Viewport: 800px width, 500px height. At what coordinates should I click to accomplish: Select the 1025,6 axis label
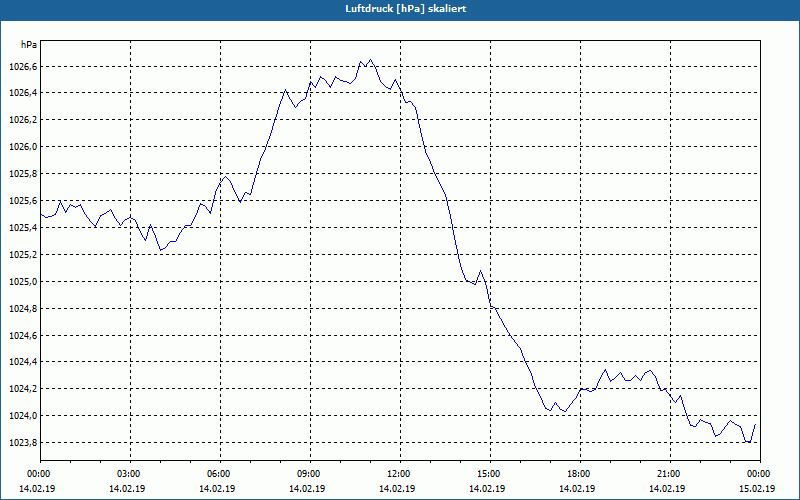pos(23,201)
